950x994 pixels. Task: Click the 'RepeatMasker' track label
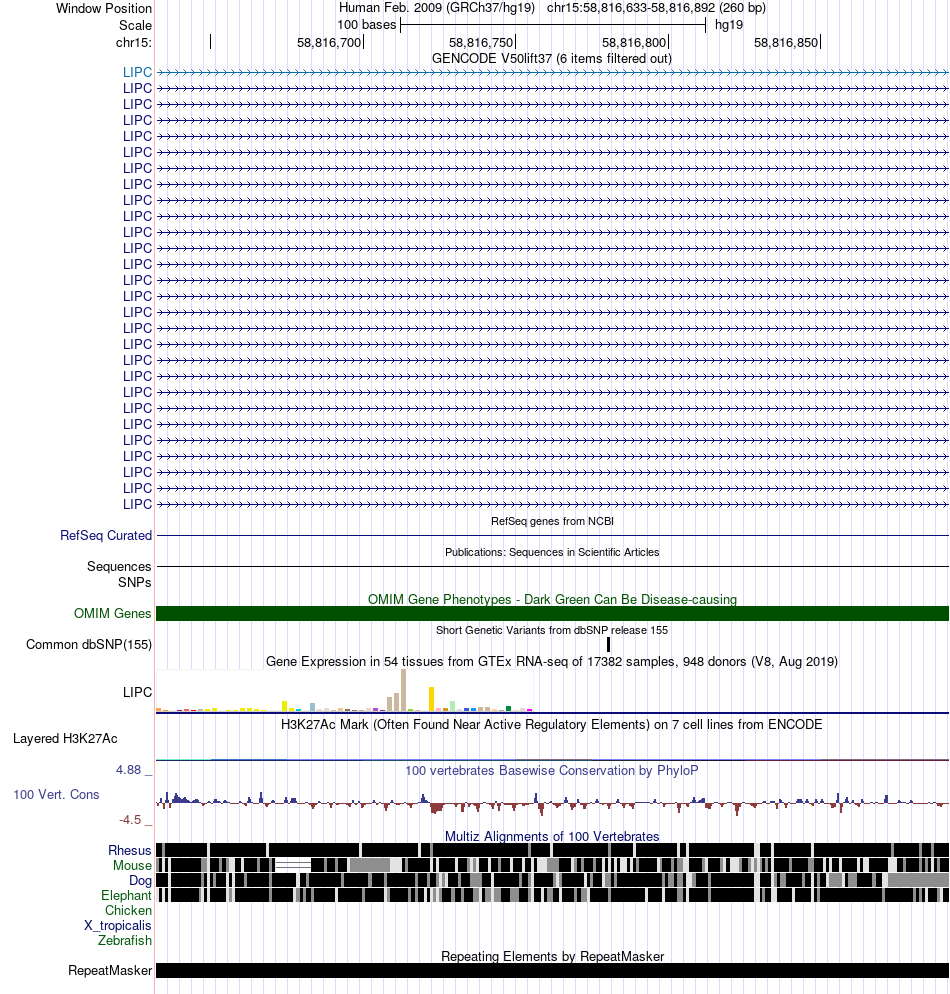110,971
